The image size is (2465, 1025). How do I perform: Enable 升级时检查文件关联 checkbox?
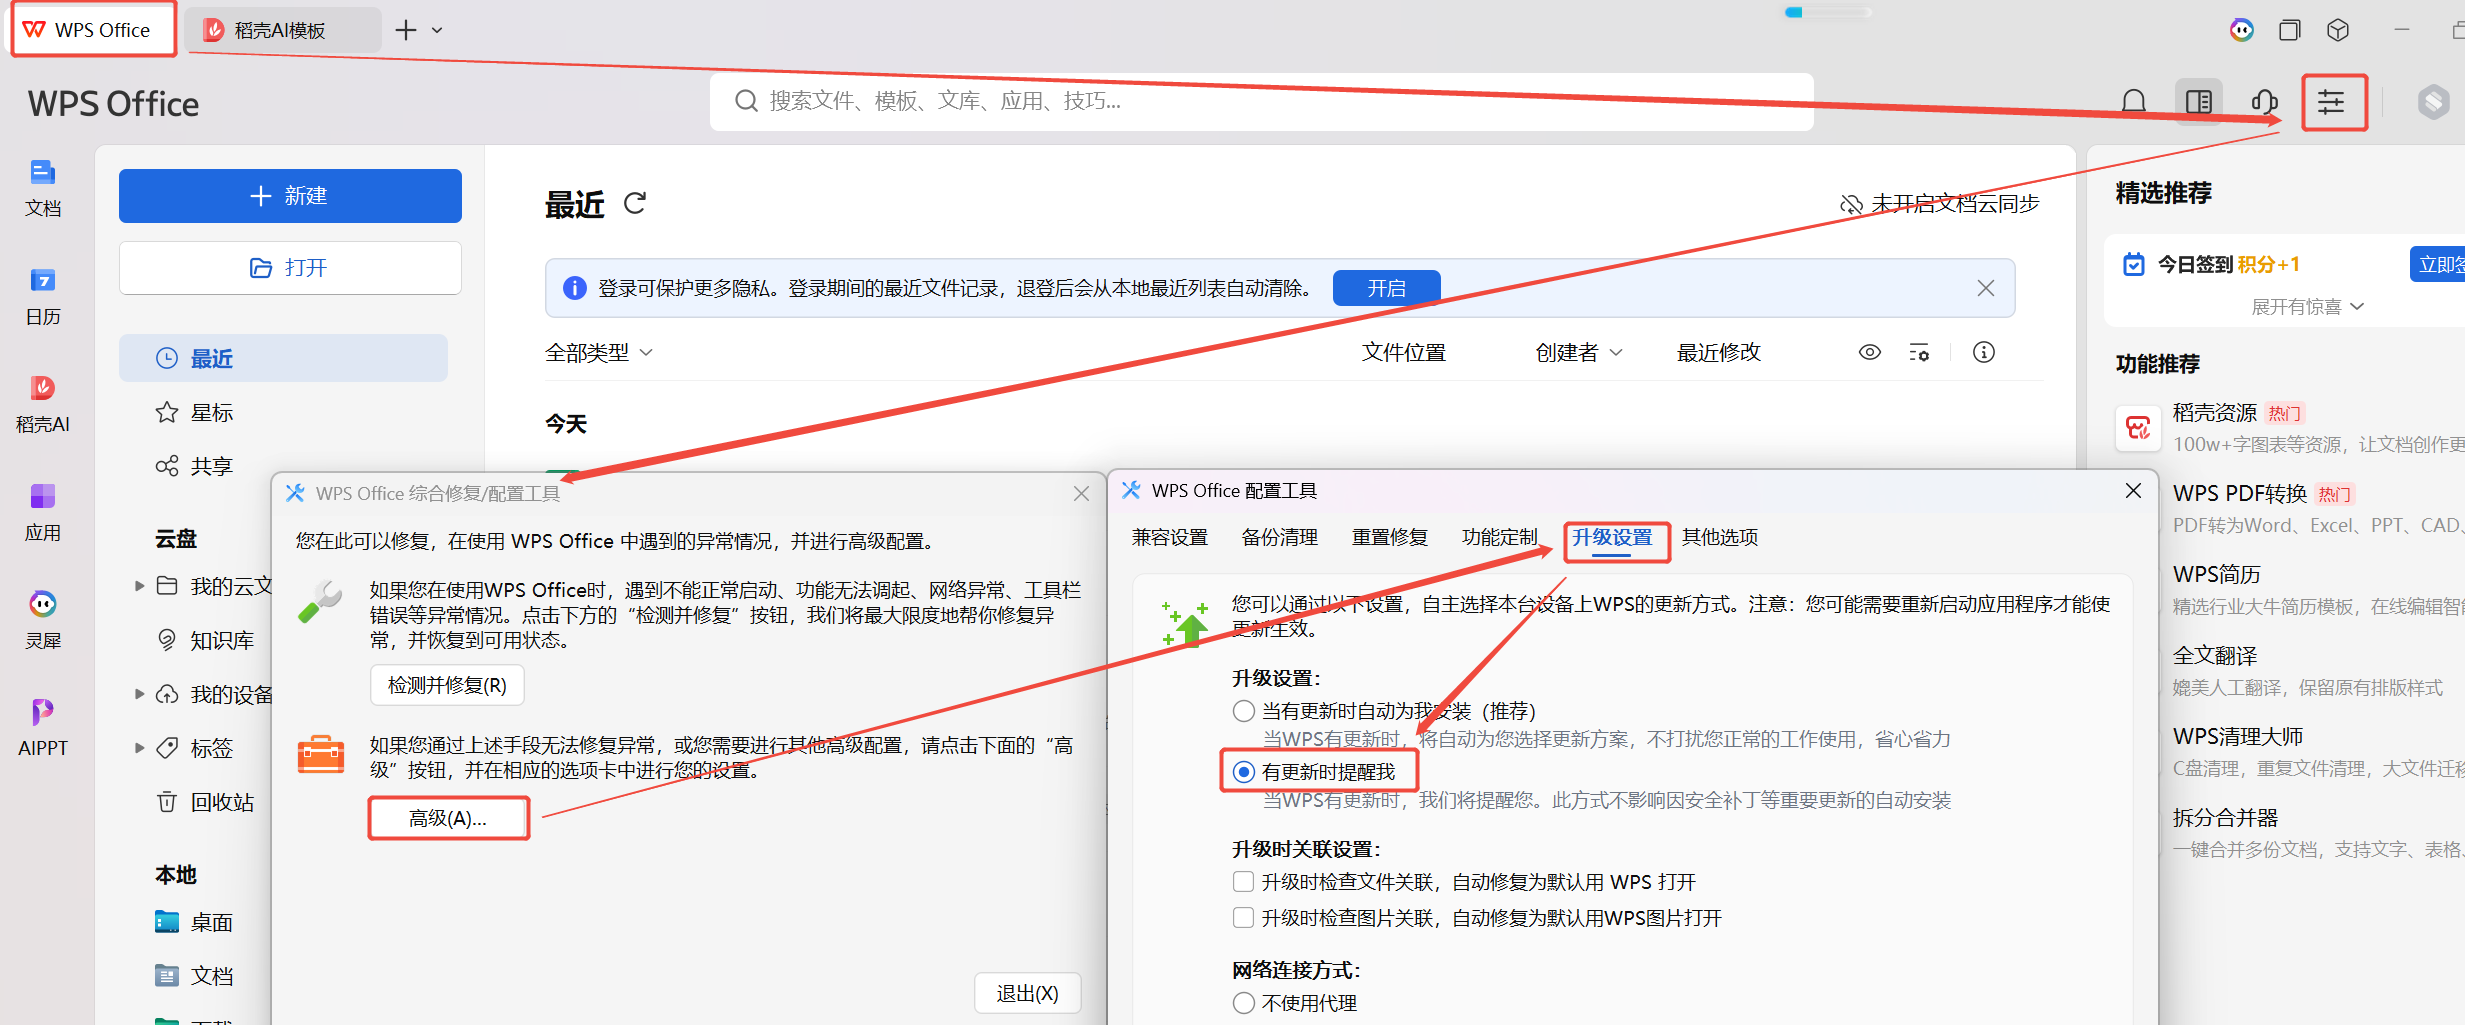click(x=1244, y=882)
